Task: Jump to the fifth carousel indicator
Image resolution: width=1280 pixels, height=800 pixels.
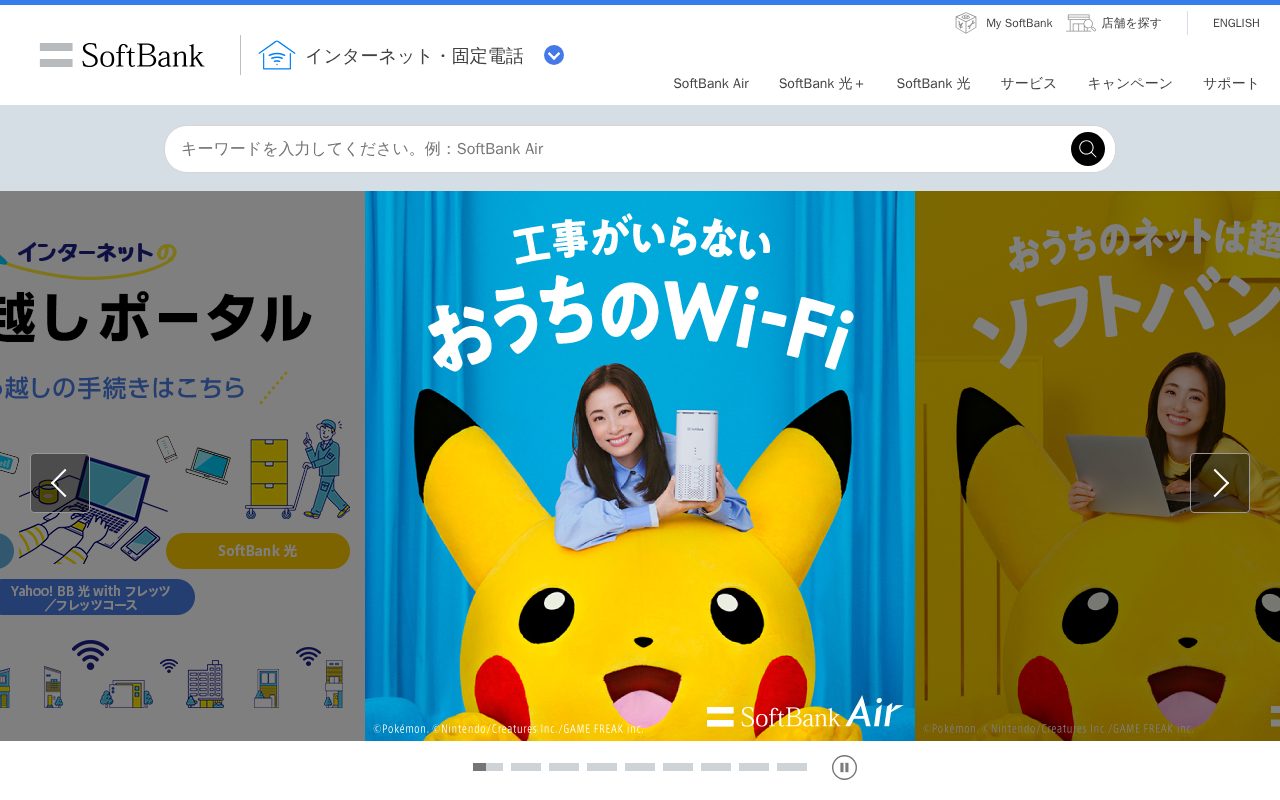Action: point(640,767)
